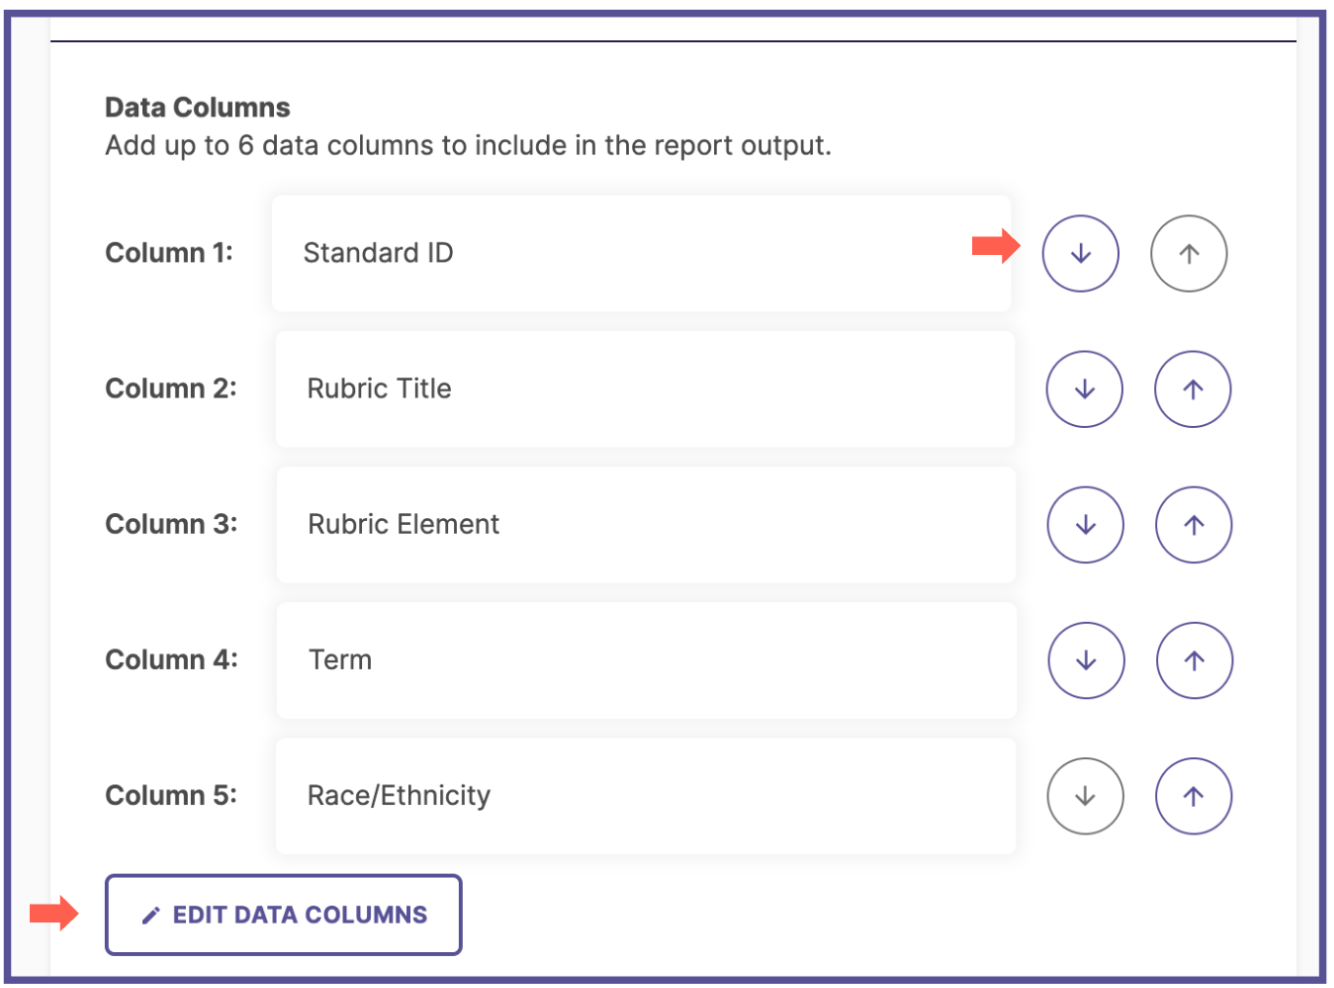Click the up arrow for Standard ID
This screenshot has height=988, width=1334.
point(1188,254)
